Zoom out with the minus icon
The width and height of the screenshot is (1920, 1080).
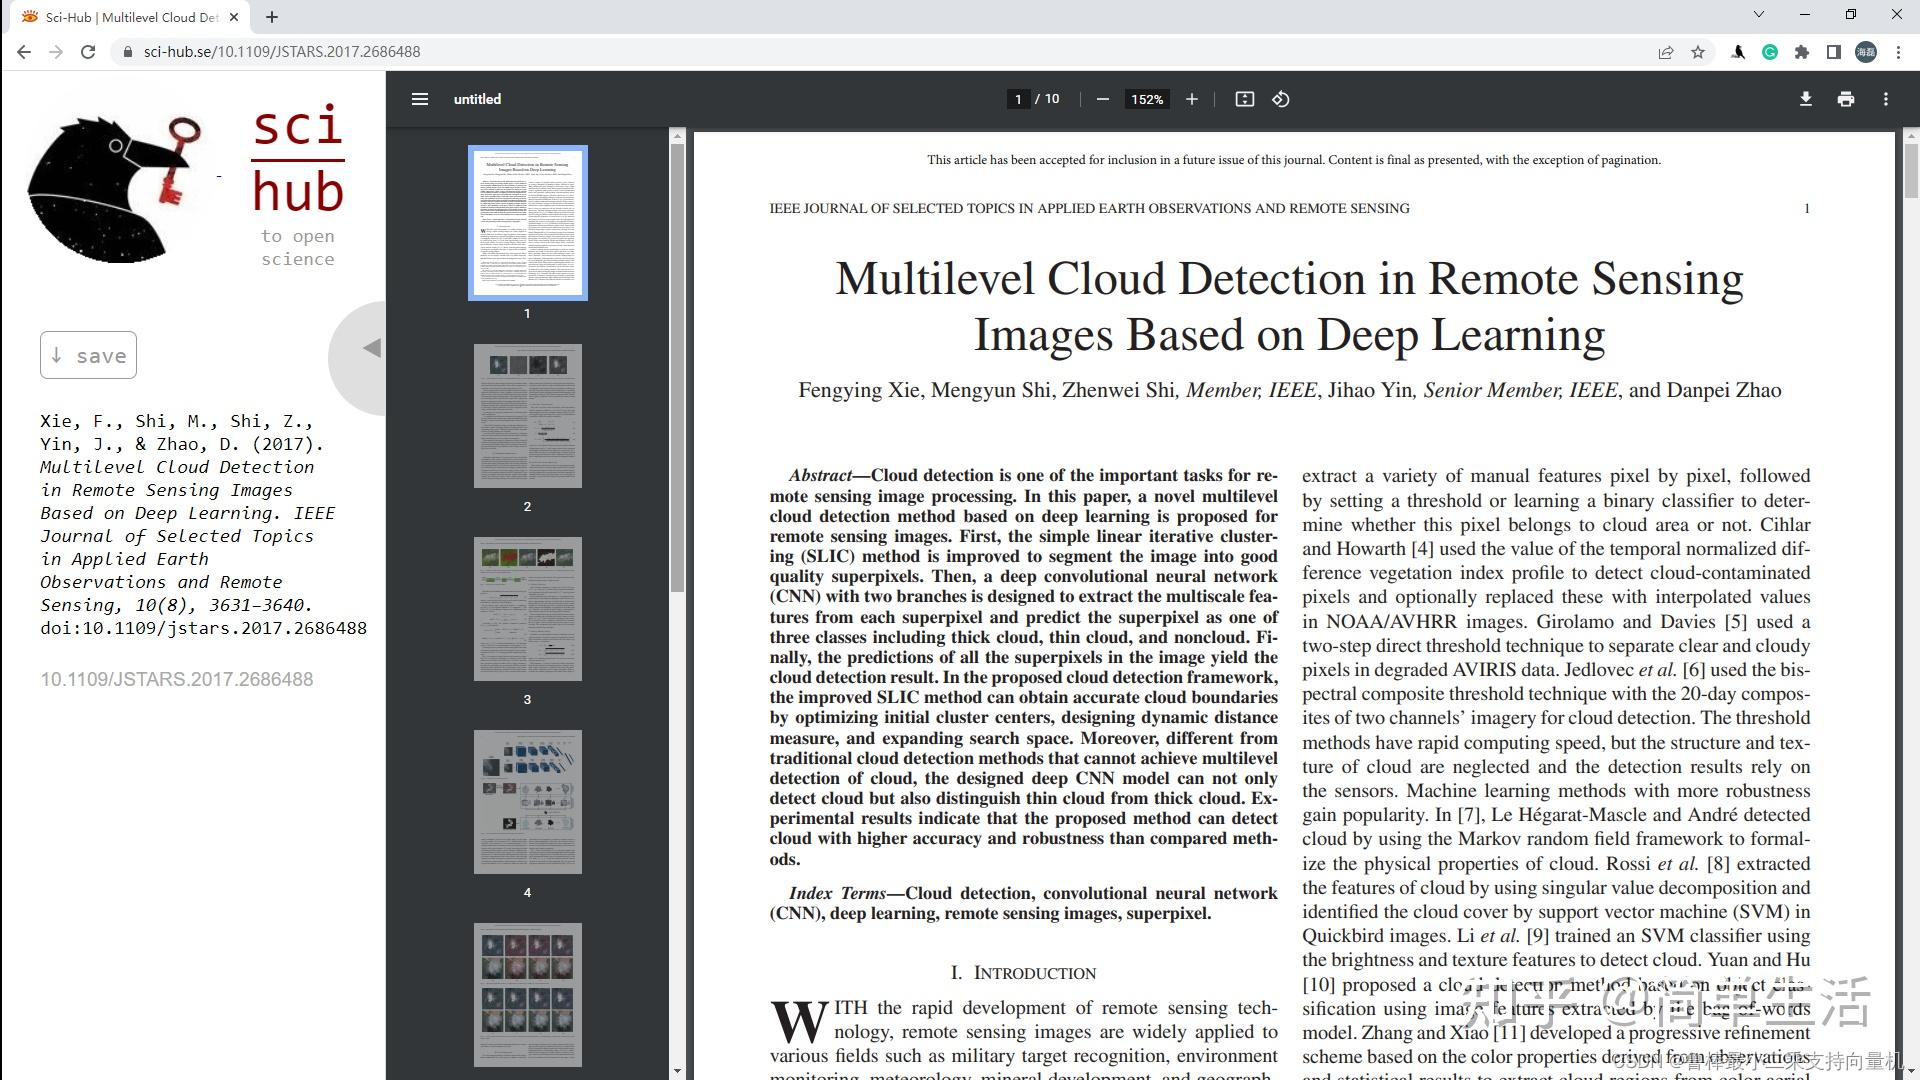[x=1102, y=99]
